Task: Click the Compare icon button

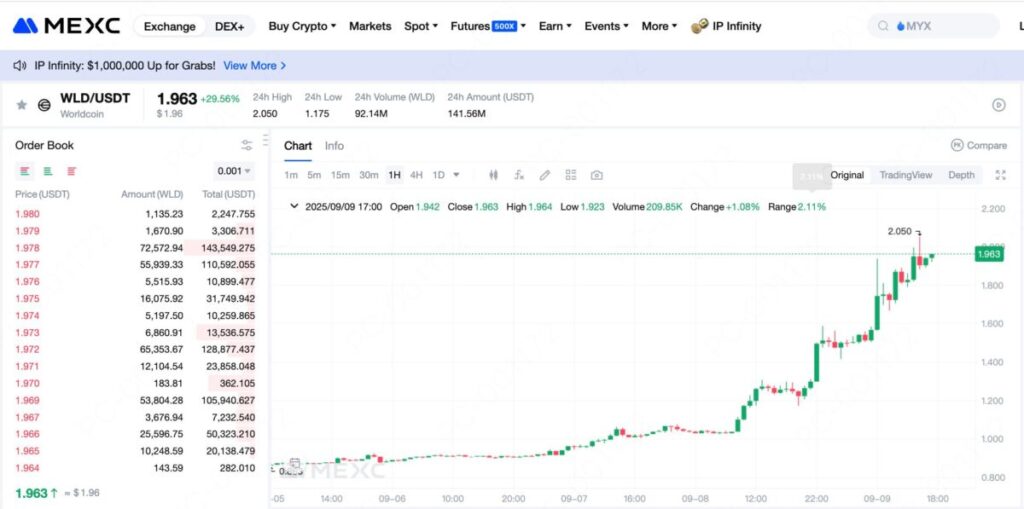Action: 957,145
